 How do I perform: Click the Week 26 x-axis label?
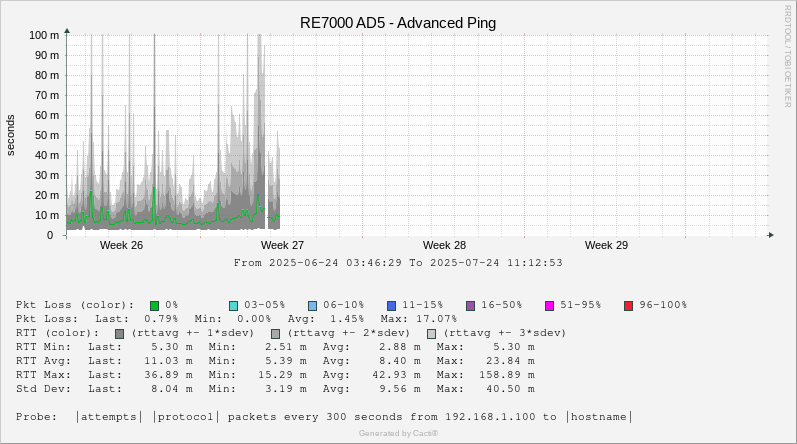tap(121, 245)
